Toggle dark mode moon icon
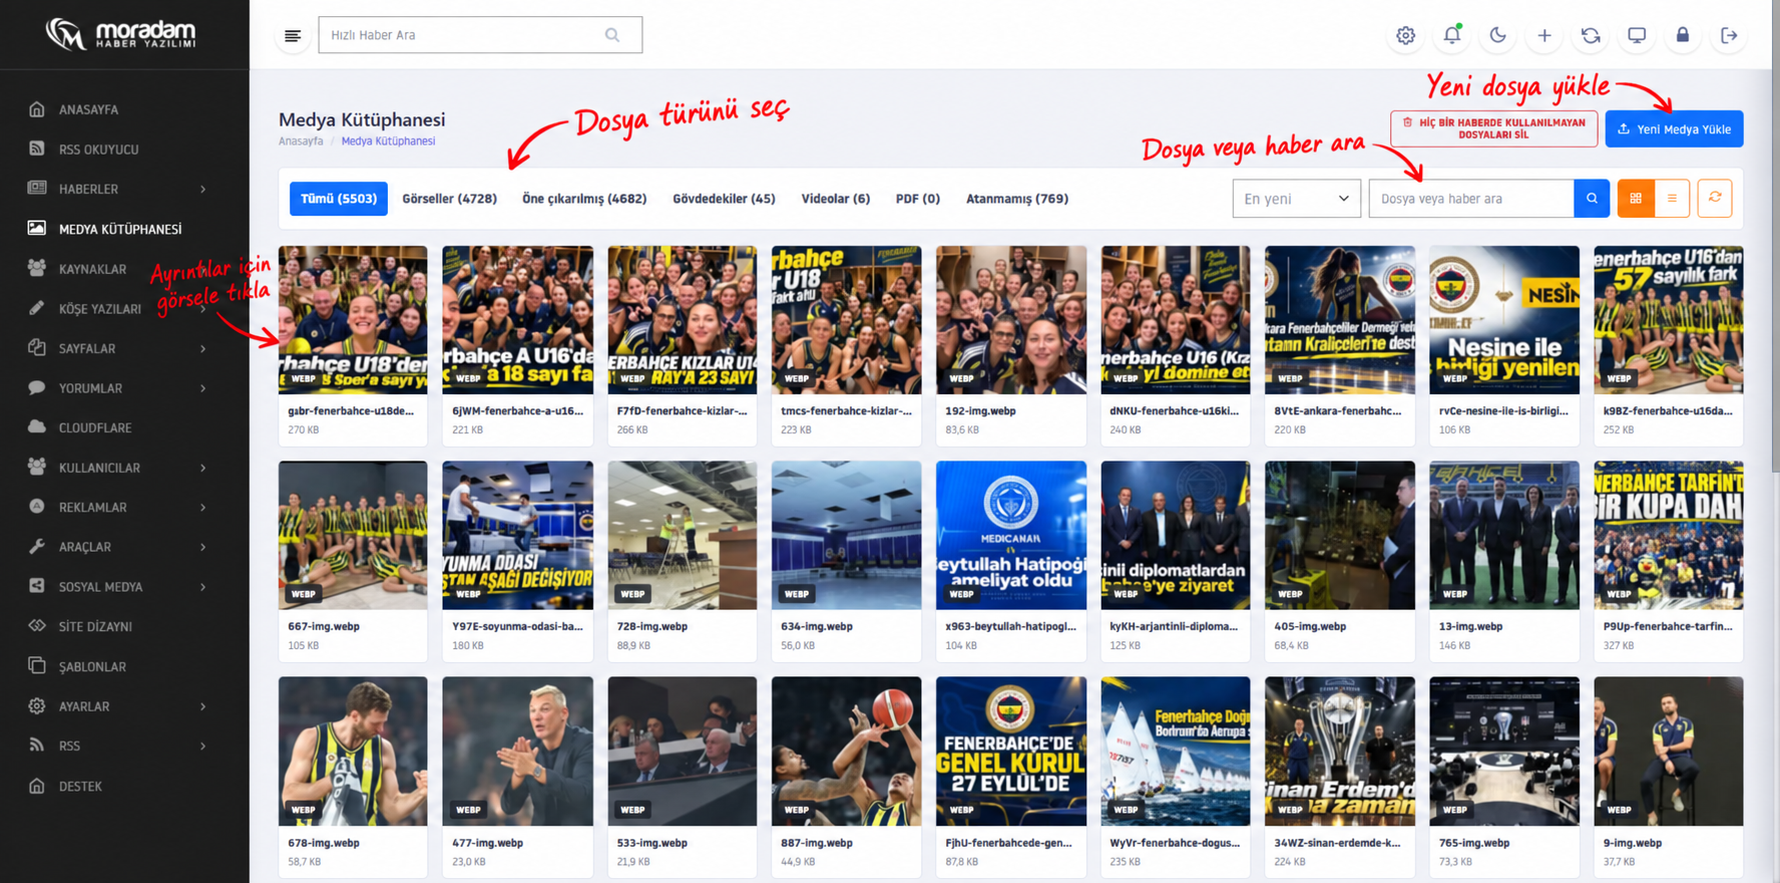Image resolution: width=1780 pixels, height=883 pixels. [x=1498, y=36]
